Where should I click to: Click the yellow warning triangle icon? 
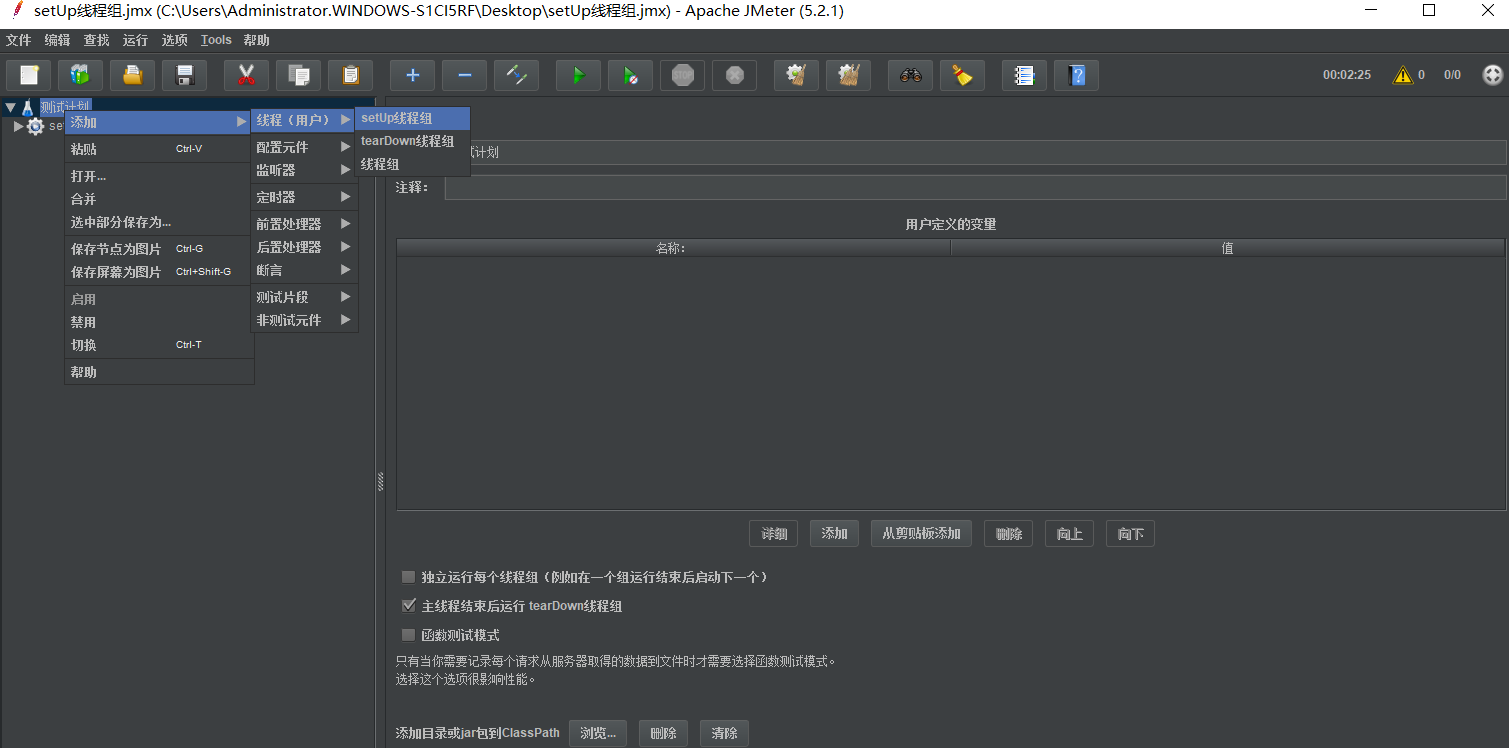tap(1403, 75)
